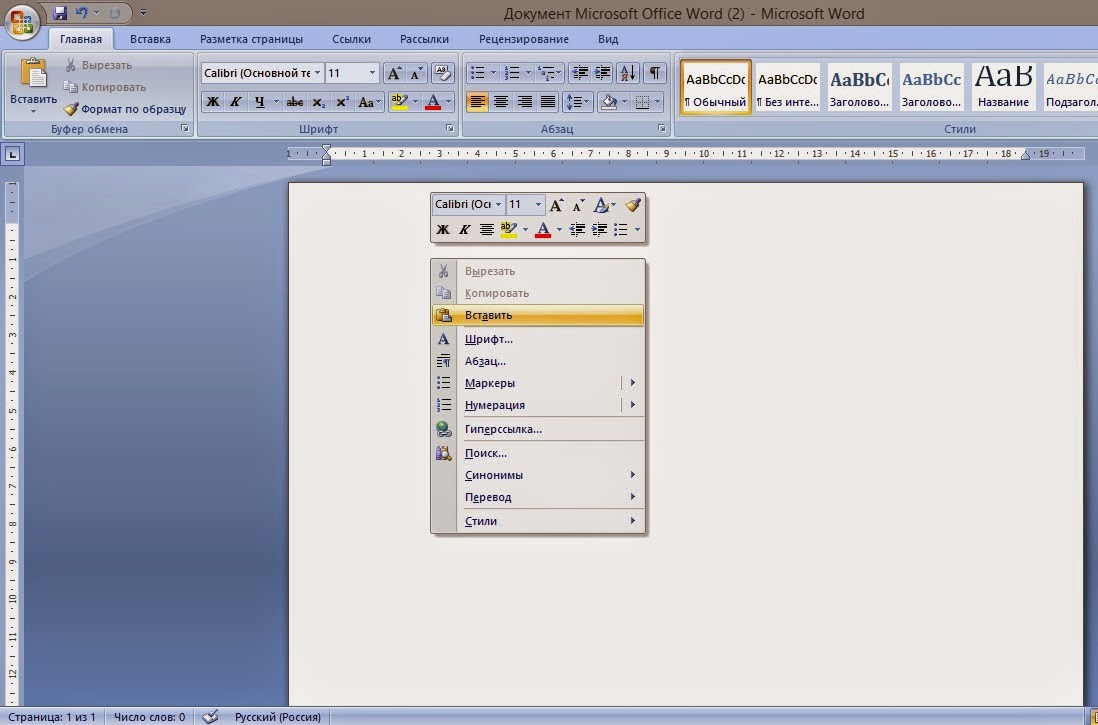
Task: Toggle italic К in ribbon
Action: [236, 102]
